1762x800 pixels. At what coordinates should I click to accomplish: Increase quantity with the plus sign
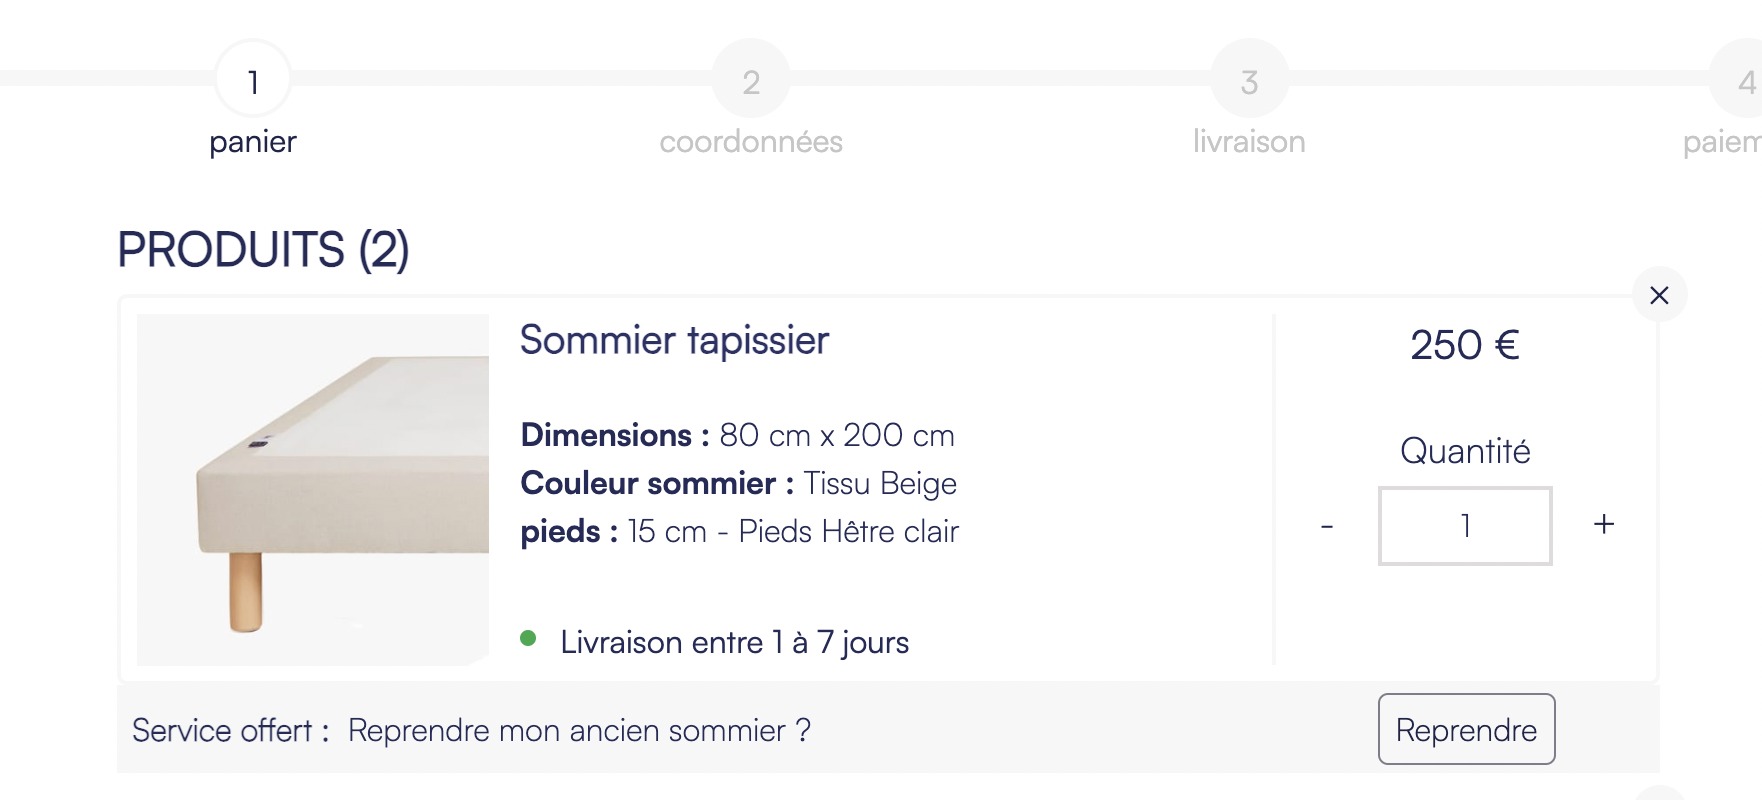point(1604,524)
